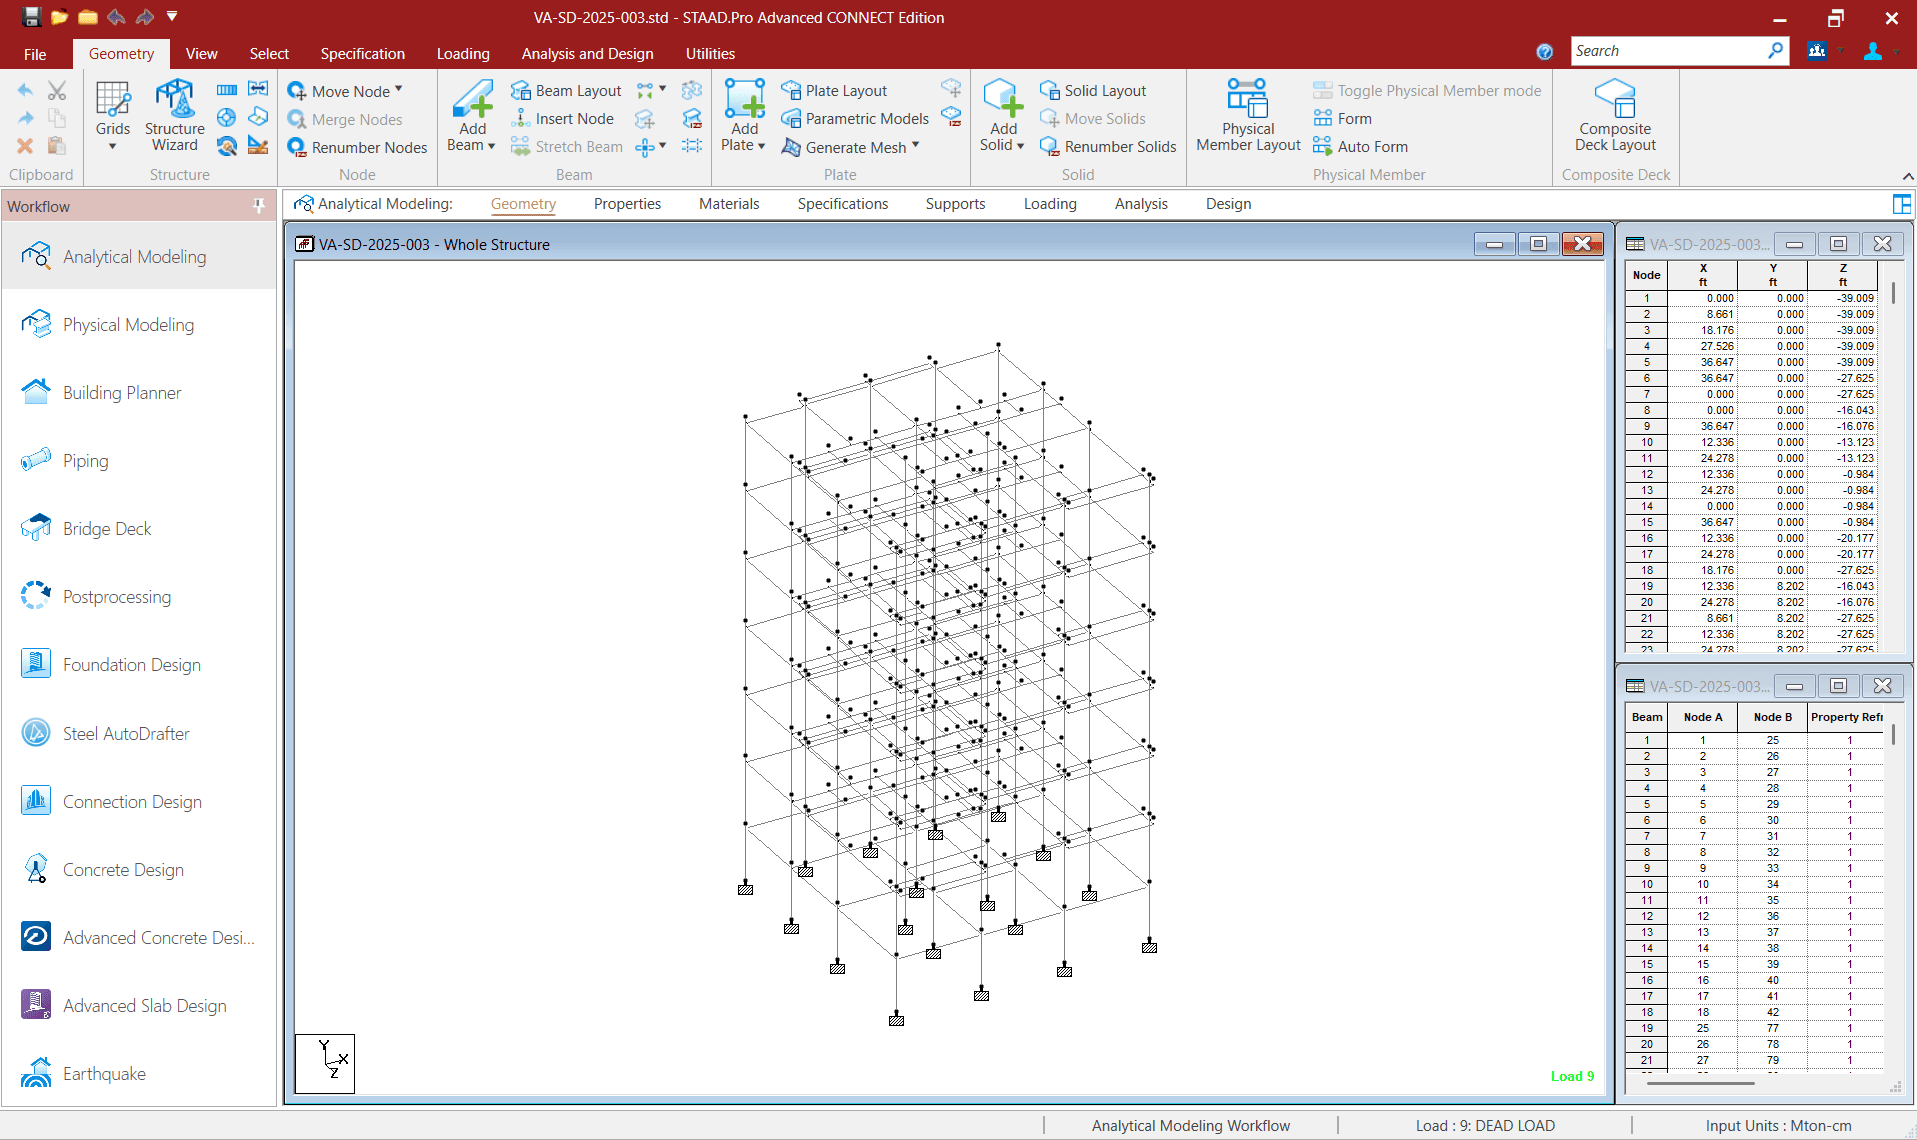Open the Bridge Deck workflow
The width and height of the screenshot is (1917, 1140).
[x=139, y=529]
